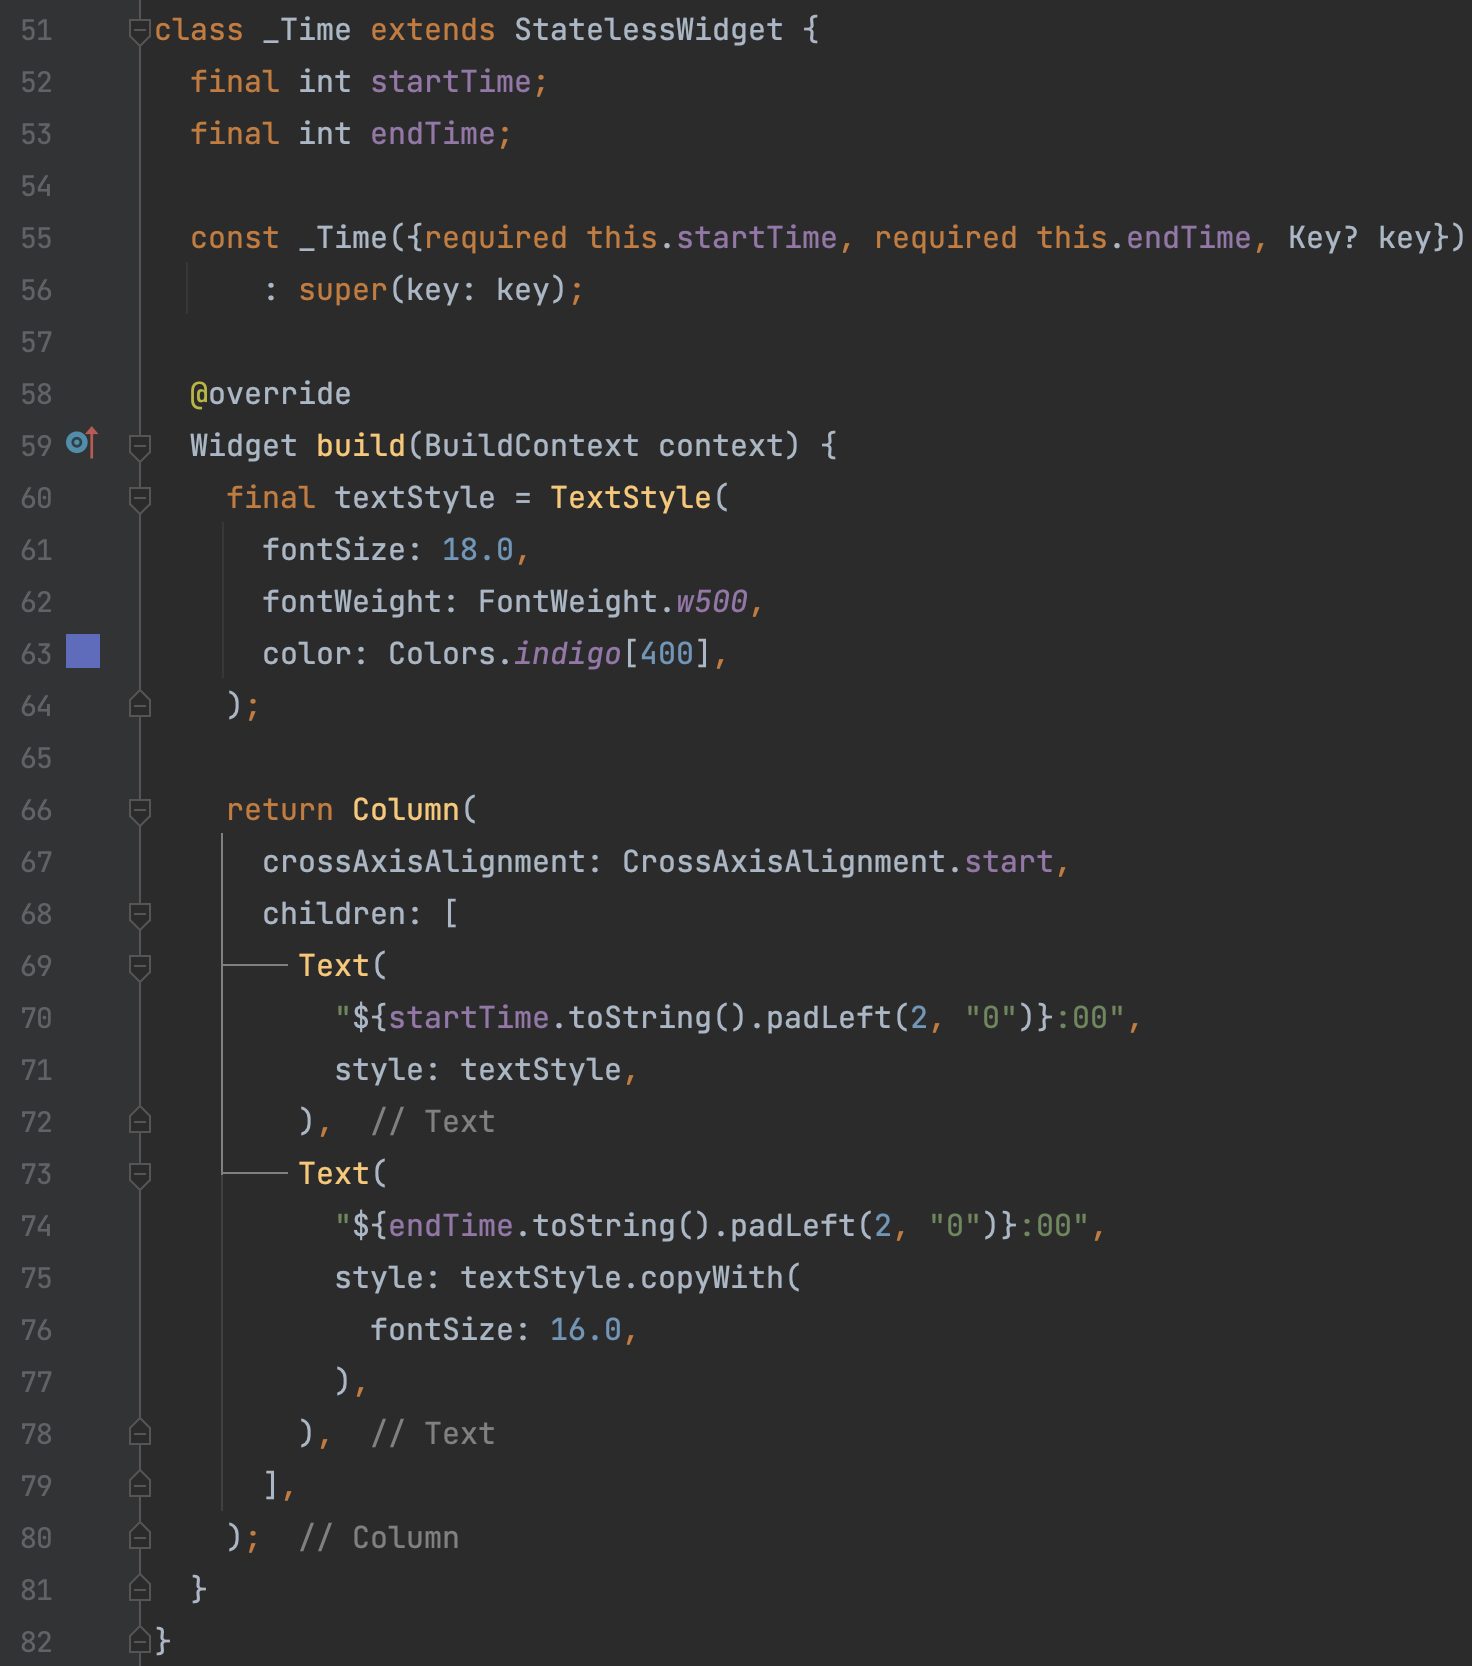Viewport: 1472px width, 1666px height.
Task: Collapse the Column widget at line 66
Action: (140, 810)
